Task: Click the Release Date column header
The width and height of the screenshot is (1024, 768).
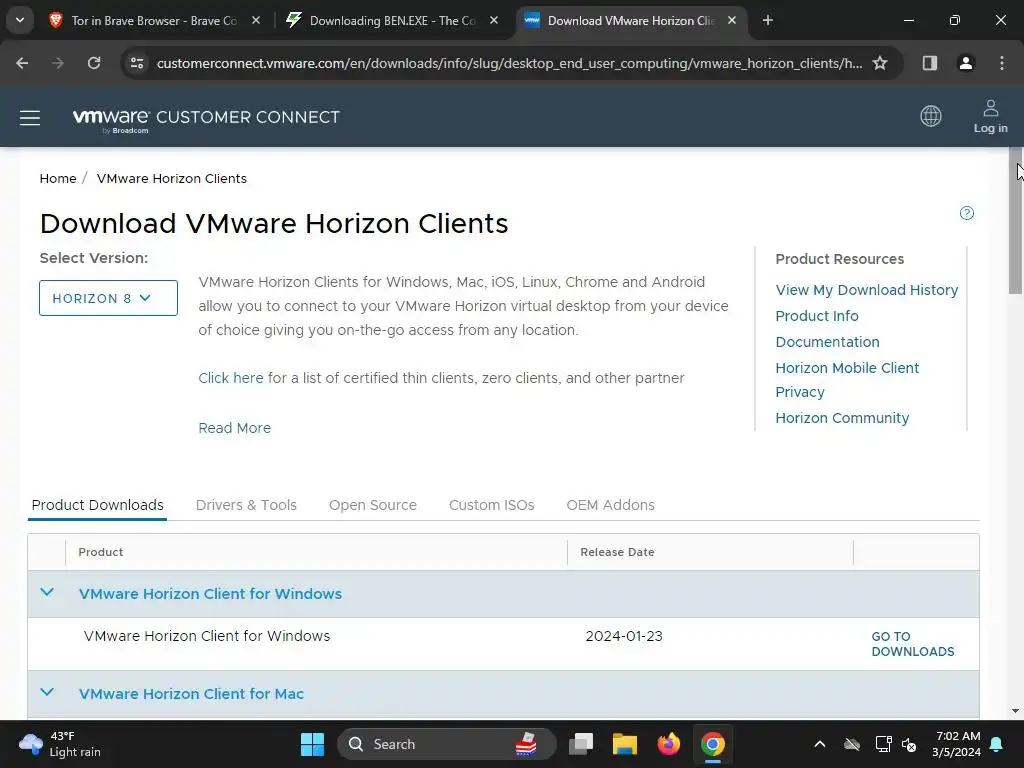Action: click(617, 552)
